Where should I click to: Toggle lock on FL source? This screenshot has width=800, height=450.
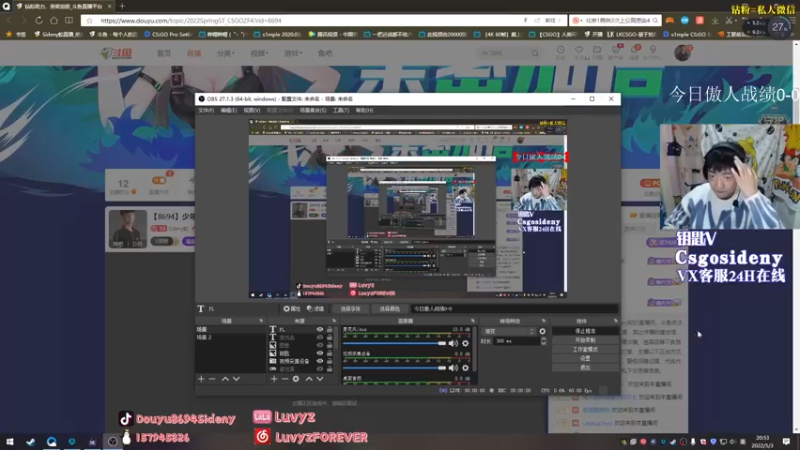(329, 330)
